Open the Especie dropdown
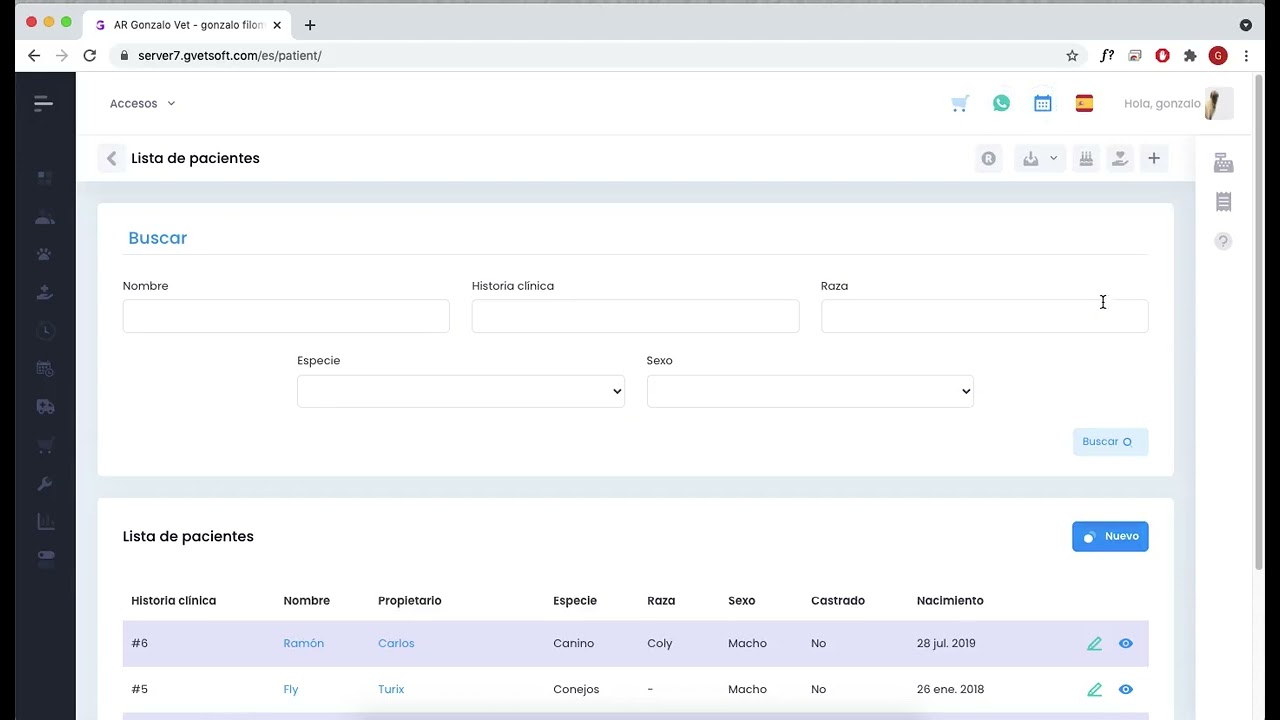The width and height of the screenshot is (1280, 720). click(461, 391)
